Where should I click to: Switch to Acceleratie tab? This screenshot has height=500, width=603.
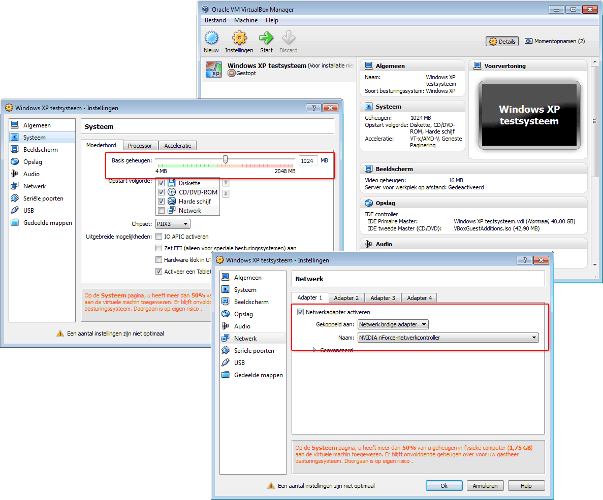pos(178,146)
